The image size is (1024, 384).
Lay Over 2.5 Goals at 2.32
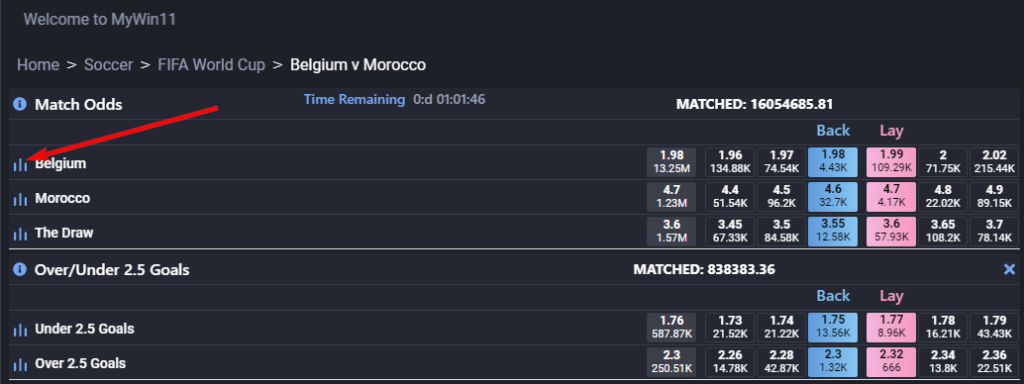[891, 362]
